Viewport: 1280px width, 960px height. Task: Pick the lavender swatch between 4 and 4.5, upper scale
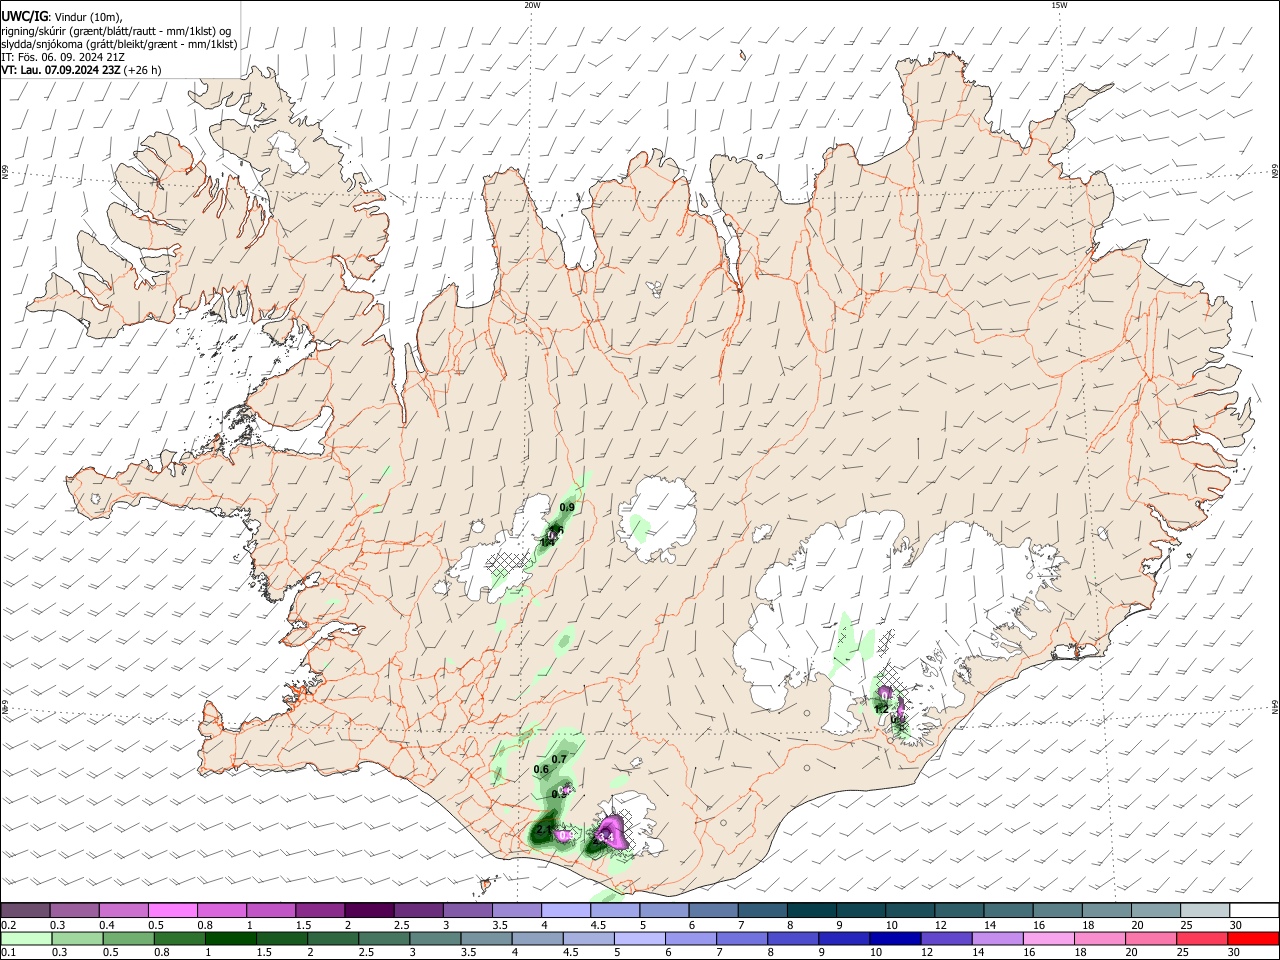(566, 911)
